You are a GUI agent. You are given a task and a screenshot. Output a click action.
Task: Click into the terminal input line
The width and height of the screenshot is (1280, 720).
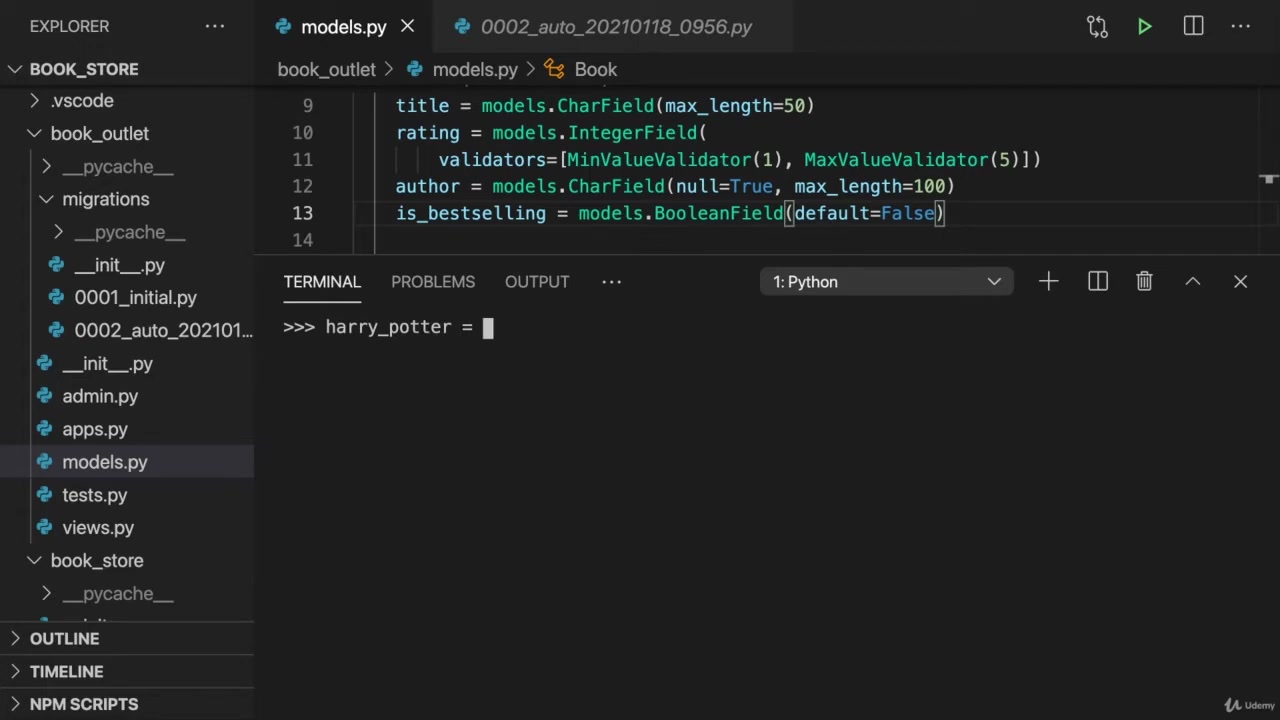600,327
